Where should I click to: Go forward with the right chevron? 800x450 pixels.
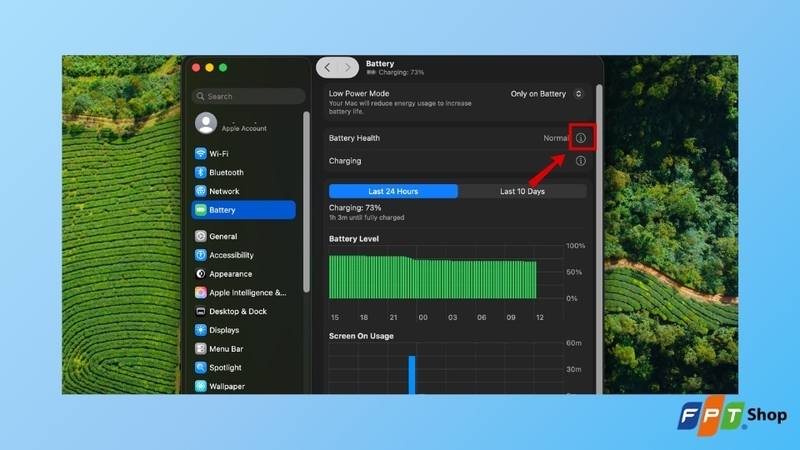pyautogui.click(x=347, y=67)
